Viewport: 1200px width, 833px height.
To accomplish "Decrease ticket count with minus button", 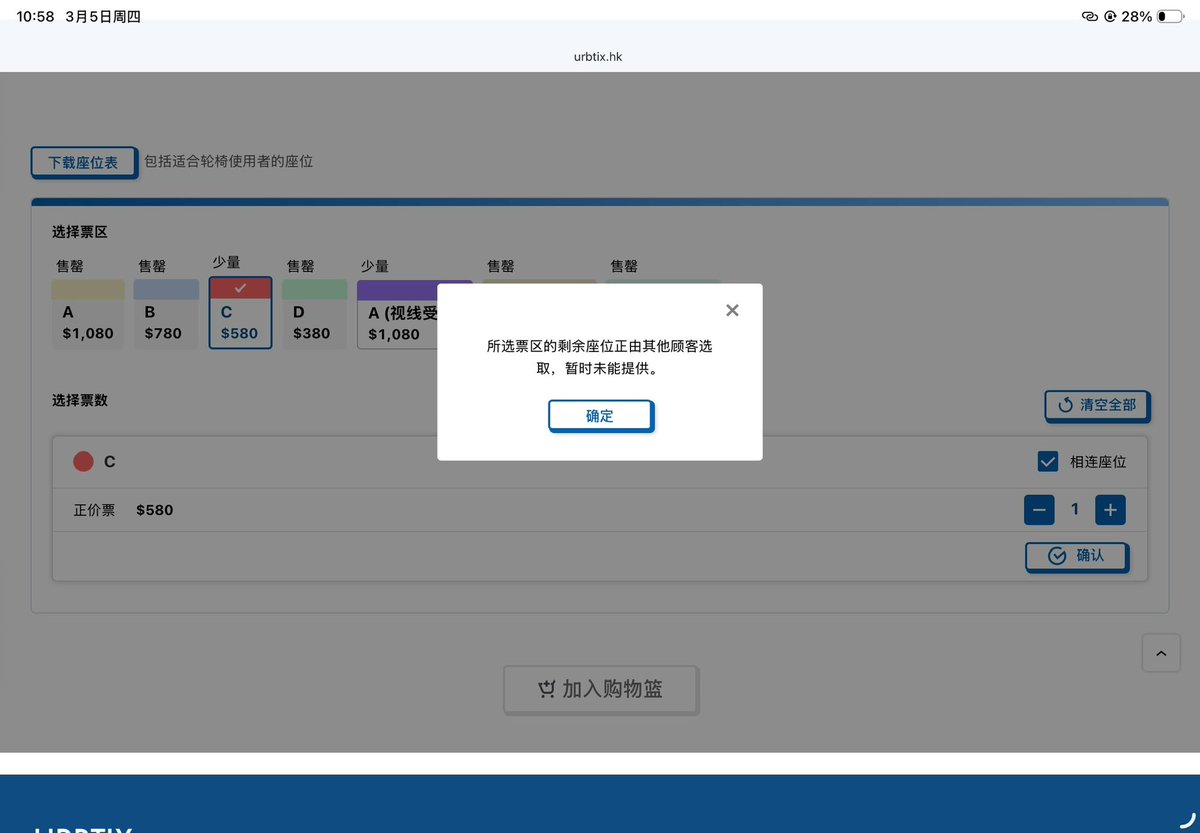I will [x=1039, y=510].
